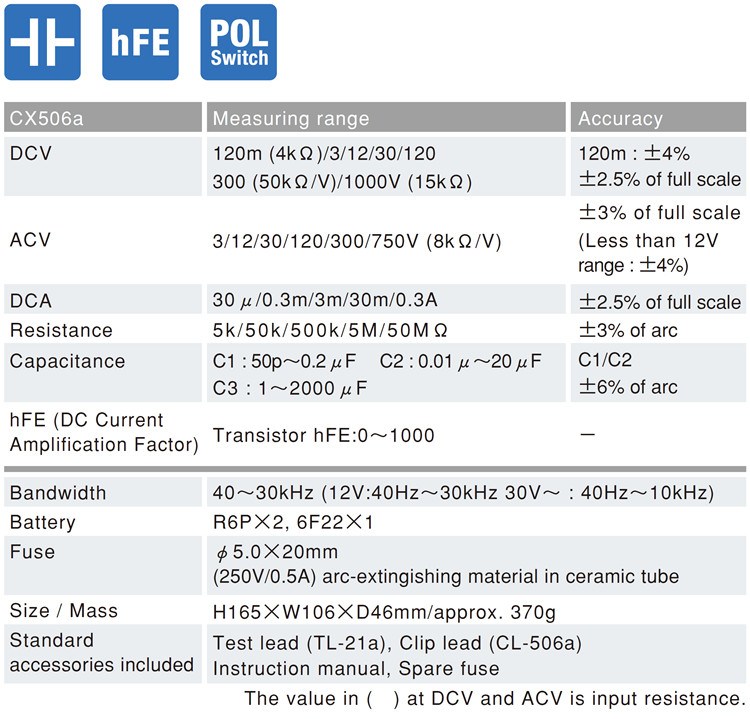Screen dimensions: 750x719
Task: Click the DCA measuring range cell
Action: tap(386, 299)
